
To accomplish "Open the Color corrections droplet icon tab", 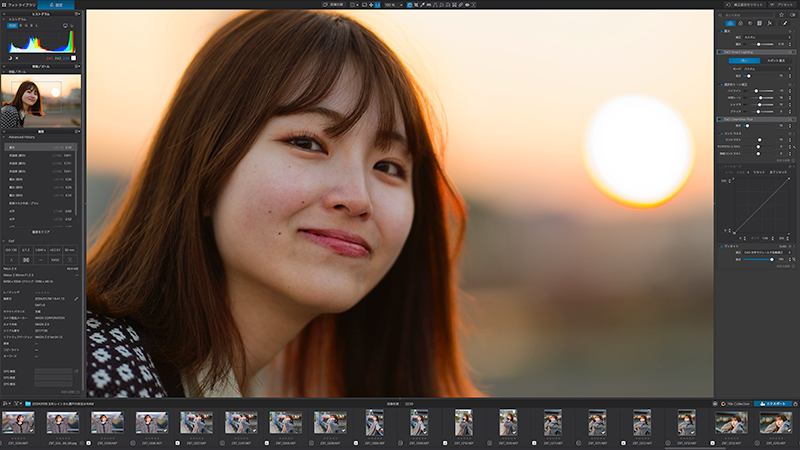I will click(x=740, y=23).
